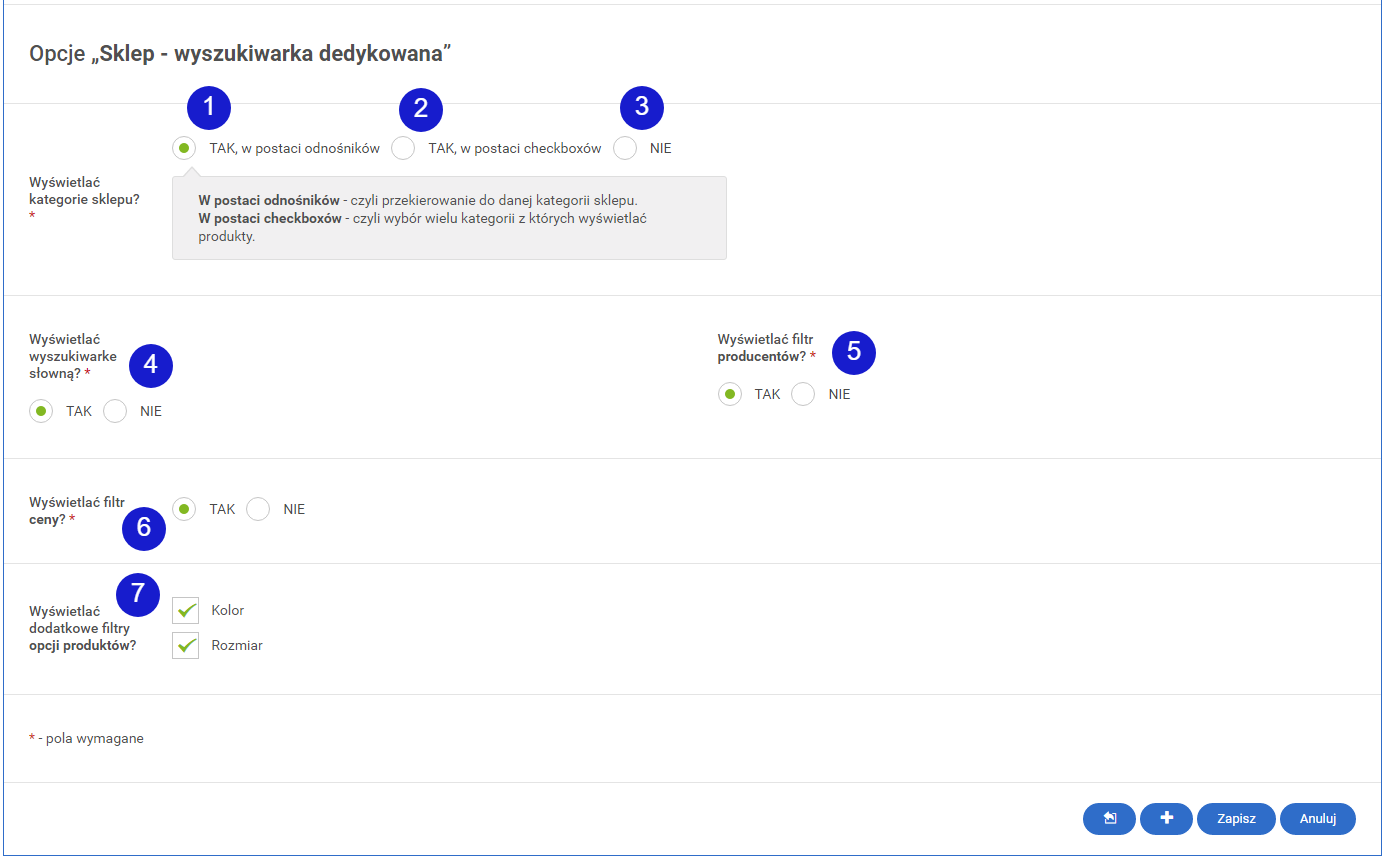The width and height of the screenshot is (1388, 863).
Task: Select TAK for wyszukiwarkę słowną
Action: click(x=41, y=411)
